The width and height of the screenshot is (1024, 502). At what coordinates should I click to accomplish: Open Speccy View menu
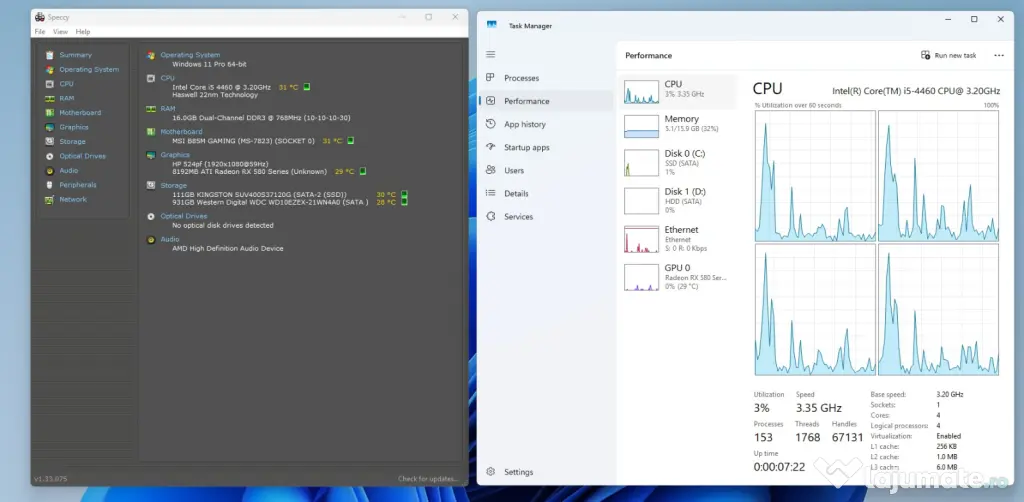tap(60, 31)
